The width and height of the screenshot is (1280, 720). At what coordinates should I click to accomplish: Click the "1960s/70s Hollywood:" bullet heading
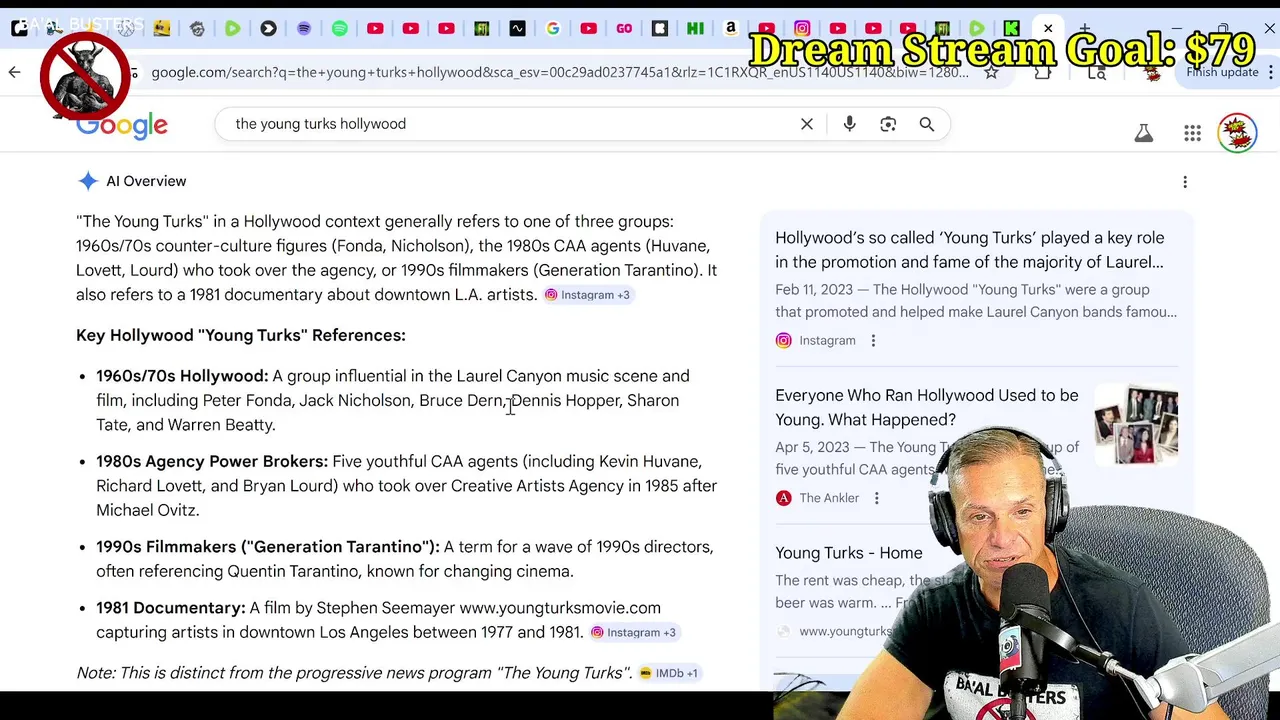pos(182,376)
